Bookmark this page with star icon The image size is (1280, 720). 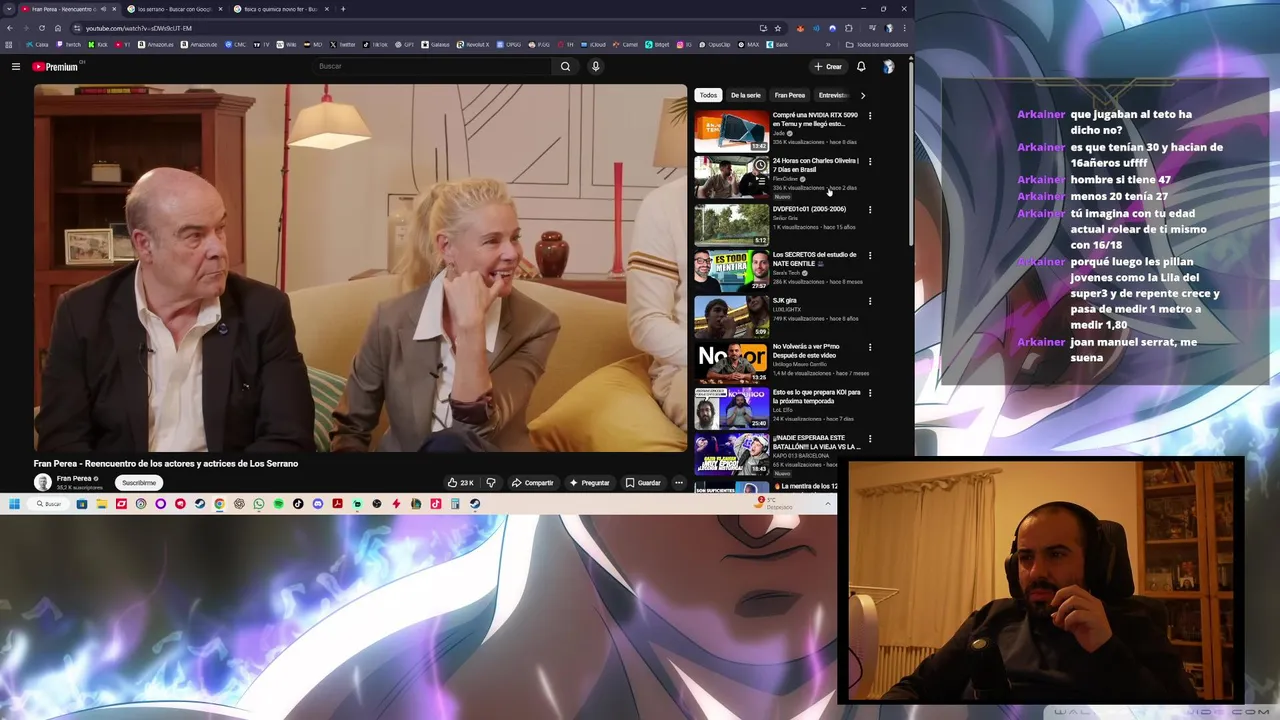click(778, 28)
